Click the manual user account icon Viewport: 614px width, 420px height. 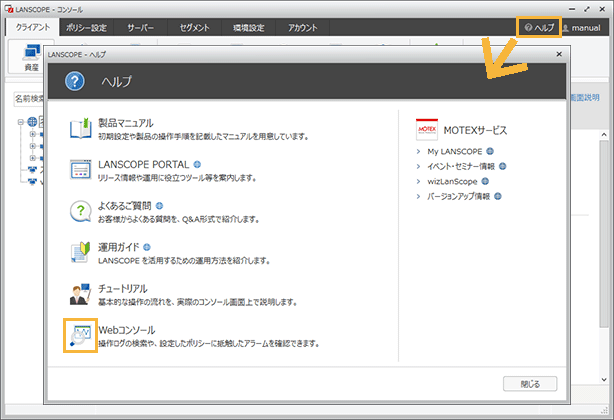565,28
